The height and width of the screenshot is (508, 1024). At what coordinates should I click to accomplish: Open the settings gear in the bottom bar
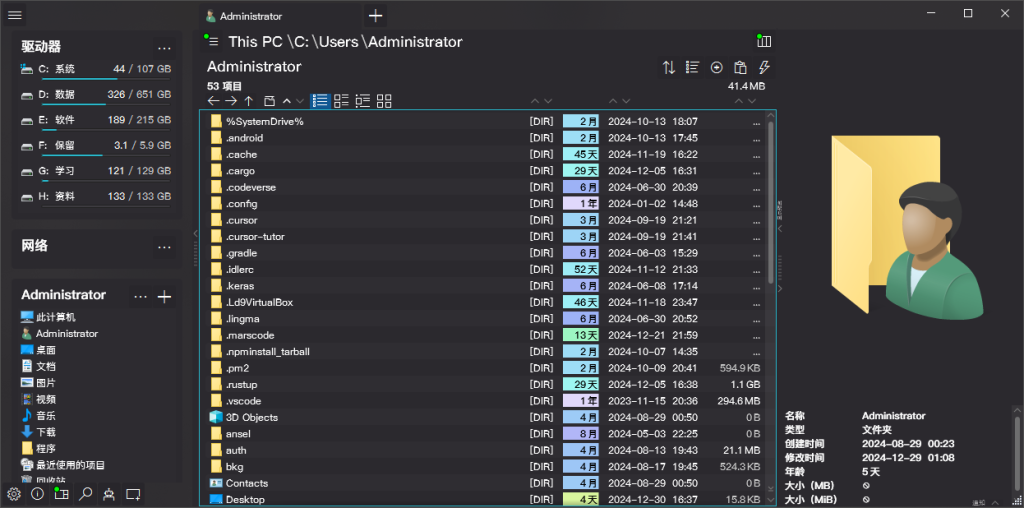point(14,494)
